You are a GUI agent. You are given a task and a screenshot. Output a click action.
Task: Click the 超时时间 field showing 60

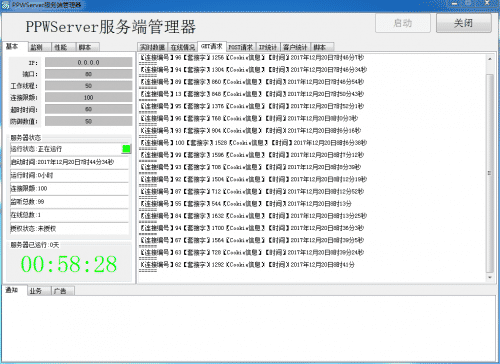point(89,109)
